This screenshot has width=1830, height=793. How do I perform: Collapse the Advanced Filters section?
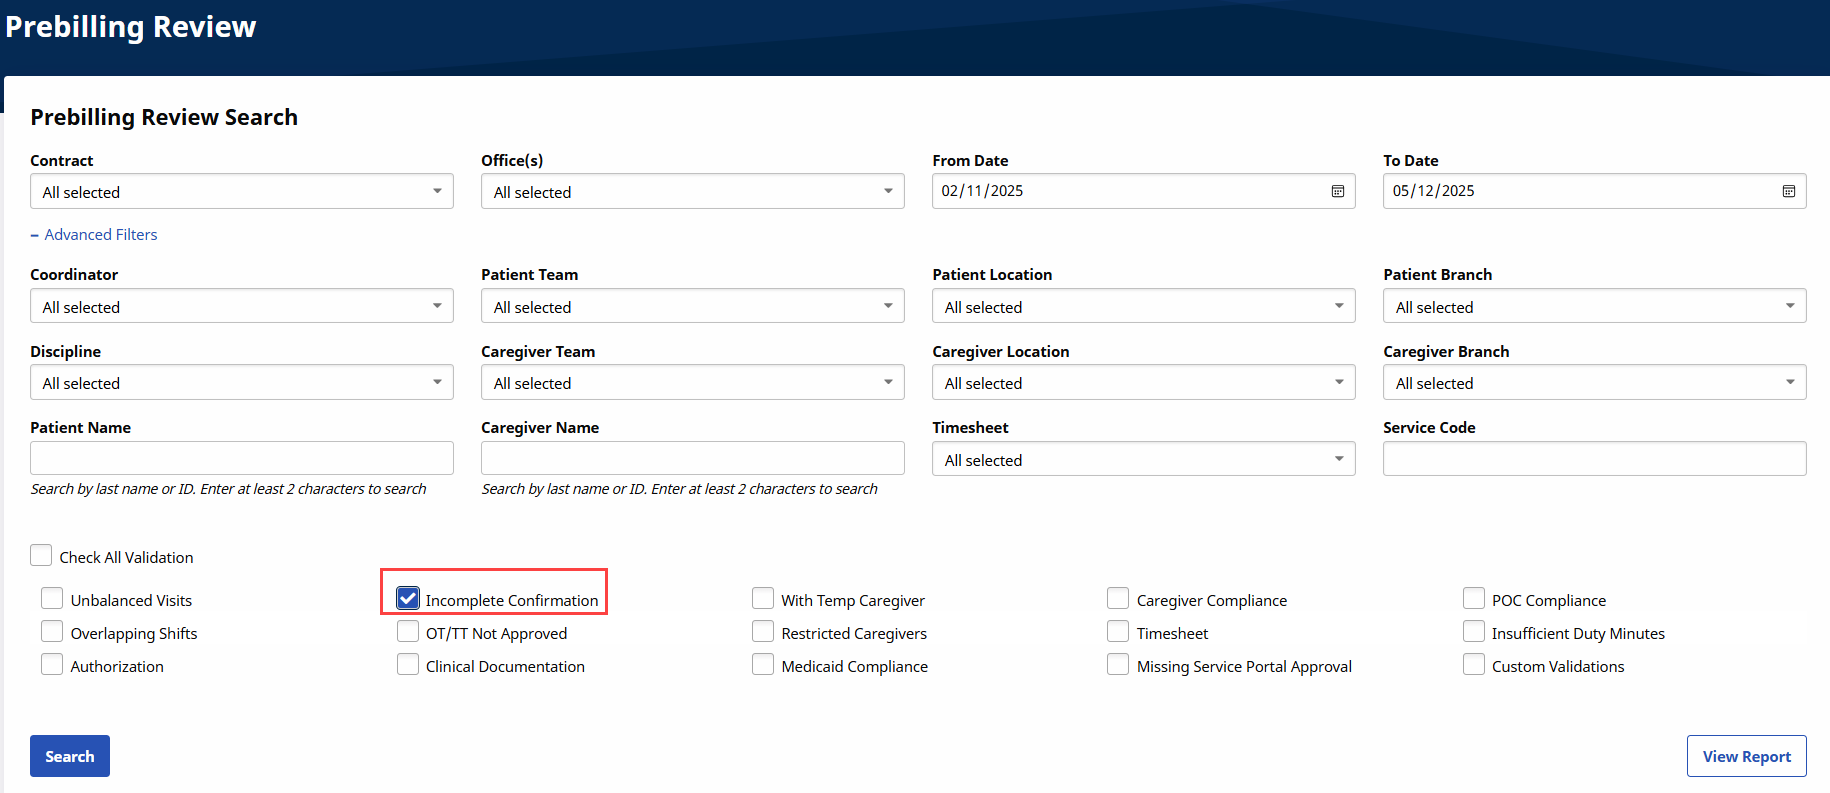(x=94, y=235)
